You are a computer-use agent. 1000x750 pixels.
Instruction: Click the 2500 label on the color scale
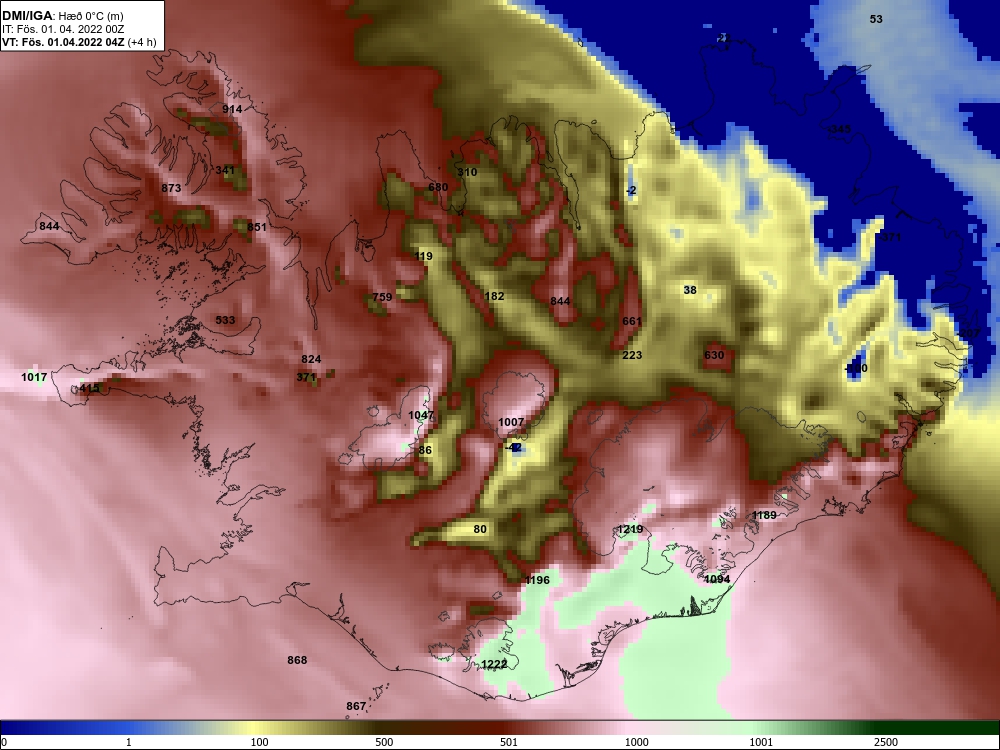pos(886,742)
